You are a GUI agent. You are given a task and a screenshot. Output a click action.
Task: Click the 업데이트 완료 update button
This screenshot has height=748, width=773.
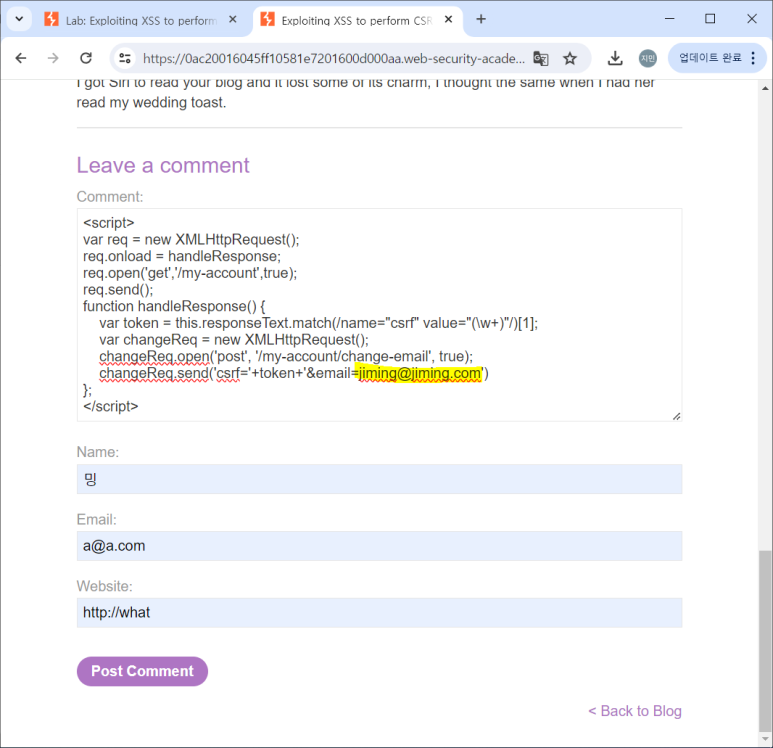[x=710, y=58]
